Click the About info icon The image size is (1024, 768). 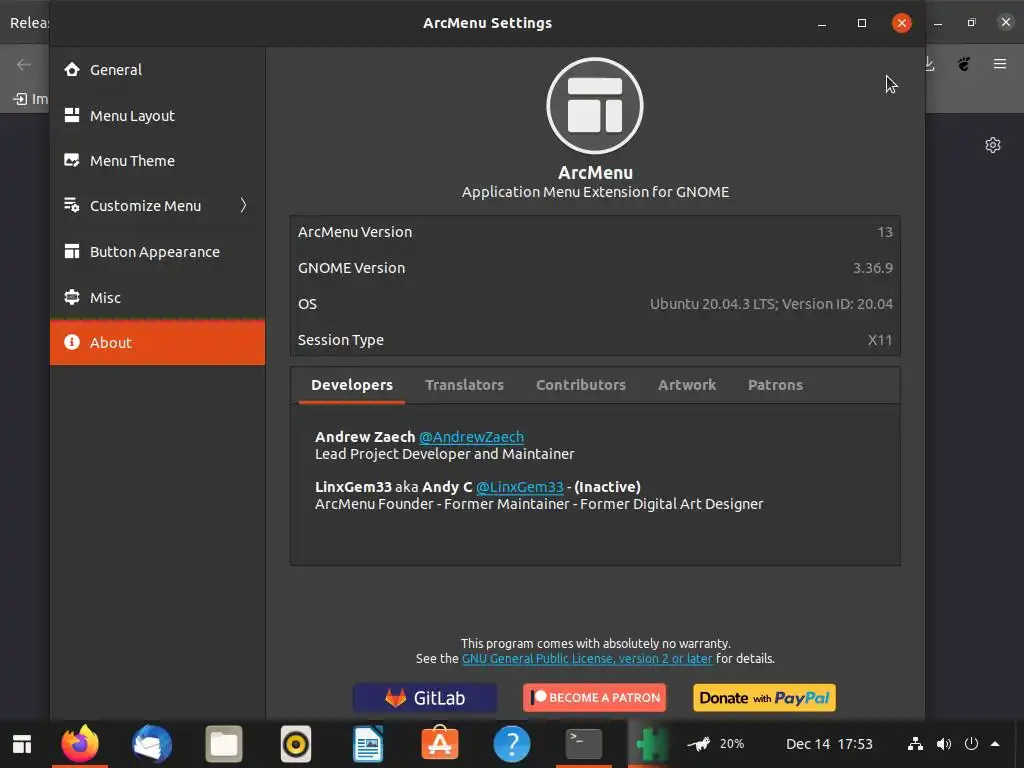pyautogui.click(x=72, y=342)
